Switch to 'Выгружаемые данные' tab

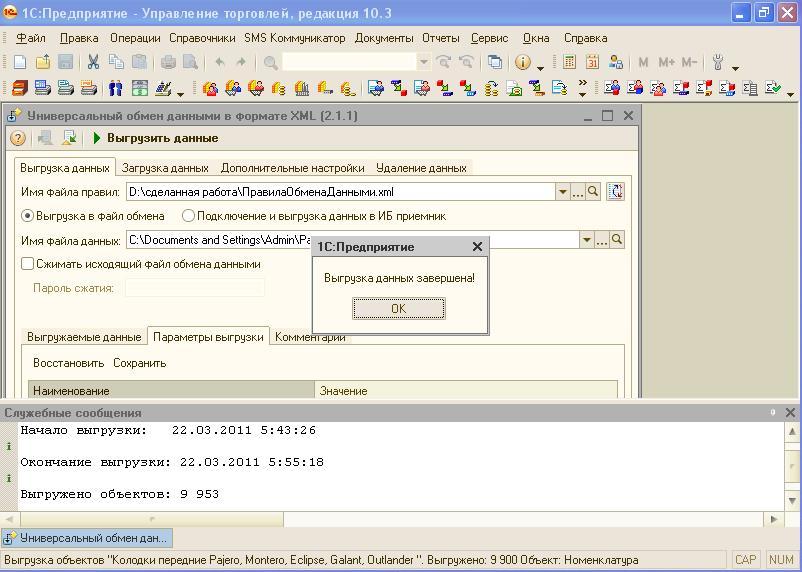pyautogui.click(x=84, y=337)
